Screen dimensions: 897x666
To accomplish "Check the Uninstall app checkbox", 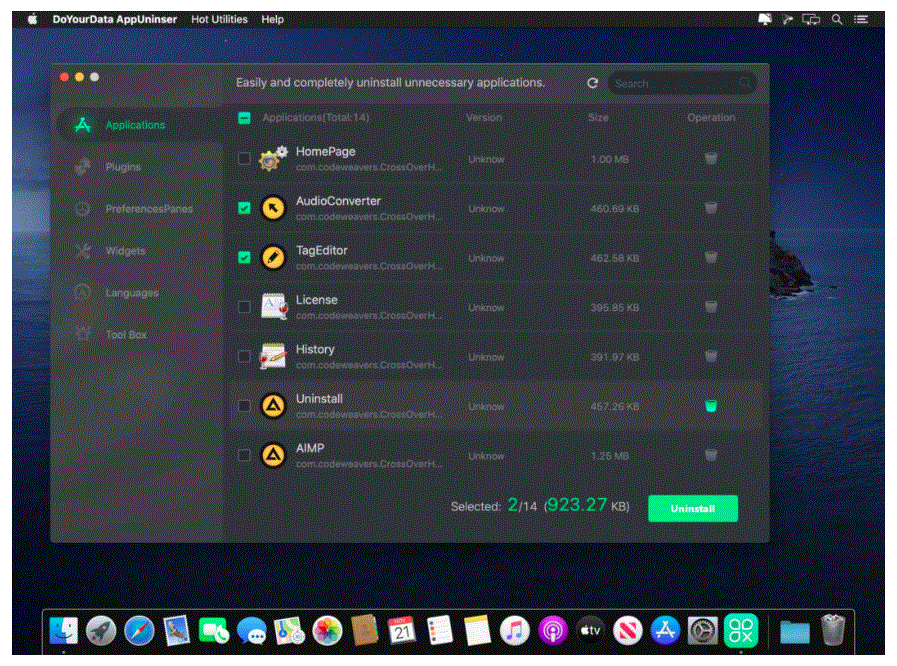I will 244,406.
